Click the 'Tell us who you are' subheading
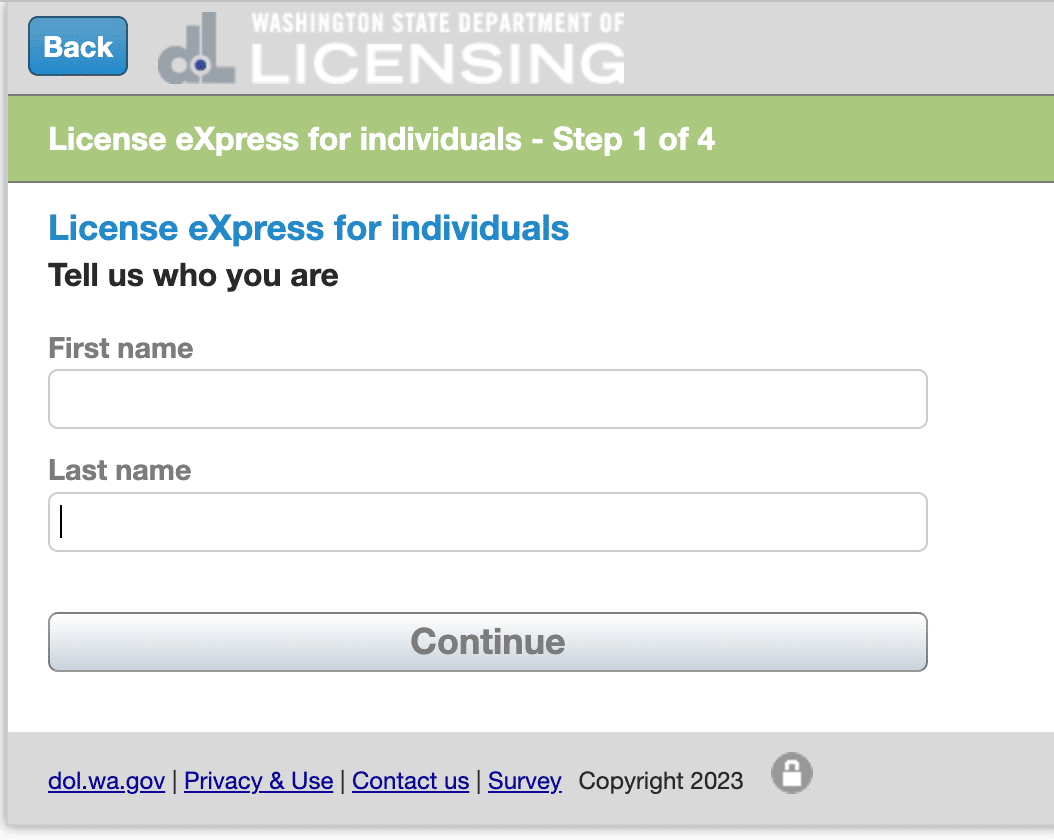This screenshot has width=1054, height=840. pos(193,275)
